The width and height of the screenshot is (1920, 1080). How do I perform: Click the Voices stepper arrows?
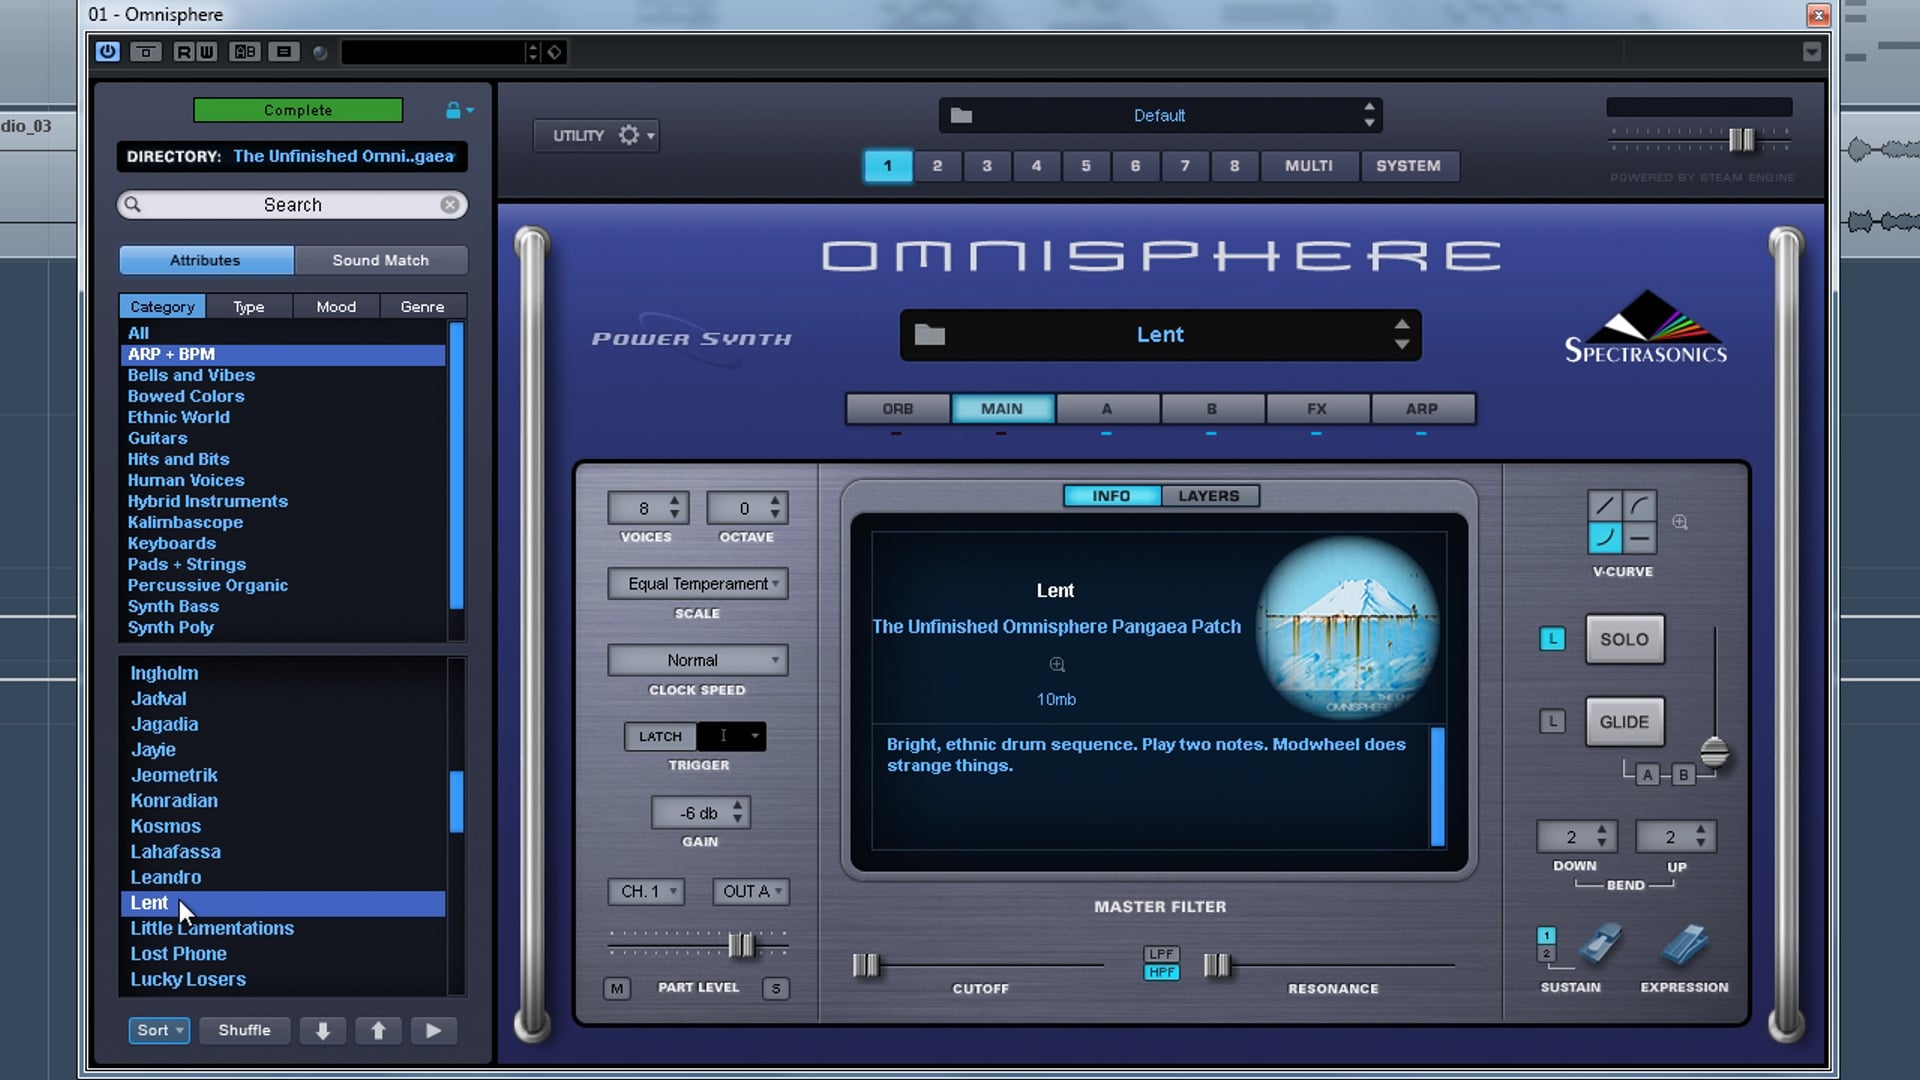675,508
